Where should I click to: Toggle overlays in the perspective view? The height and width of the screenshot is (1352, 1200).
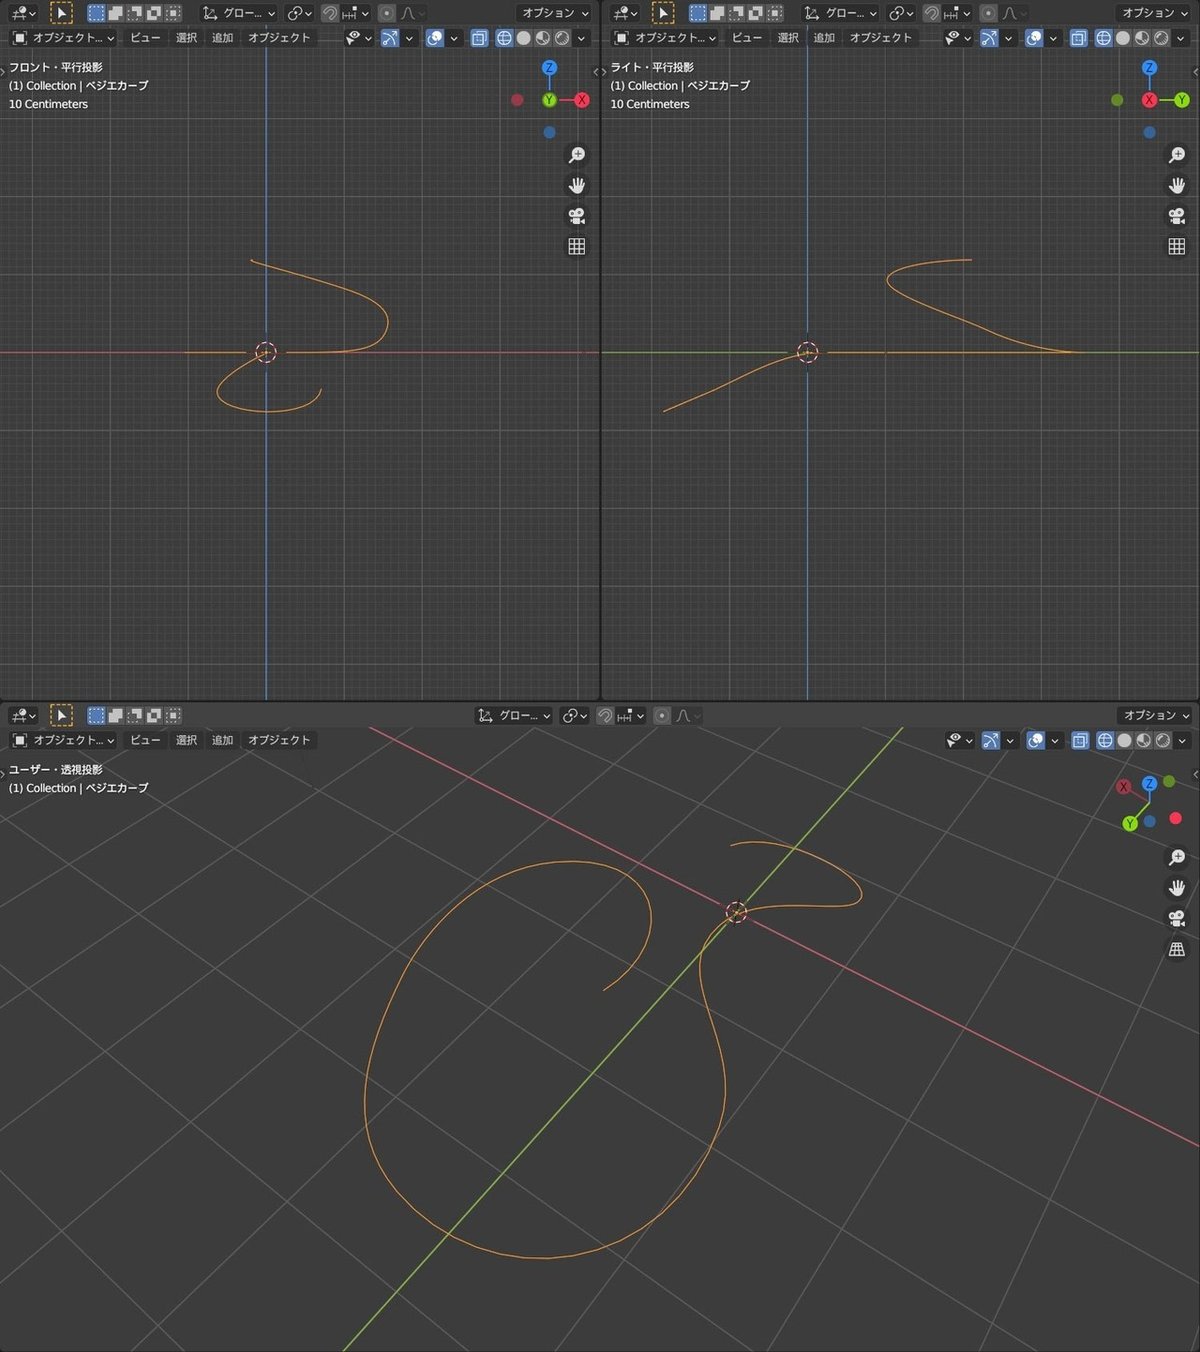(x=1036, y=740)
